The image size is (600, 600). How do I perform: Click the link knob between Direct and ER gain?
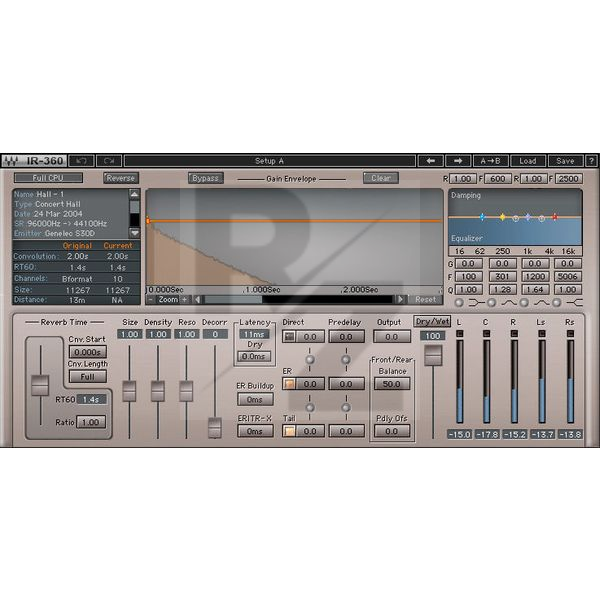(310, 360)
